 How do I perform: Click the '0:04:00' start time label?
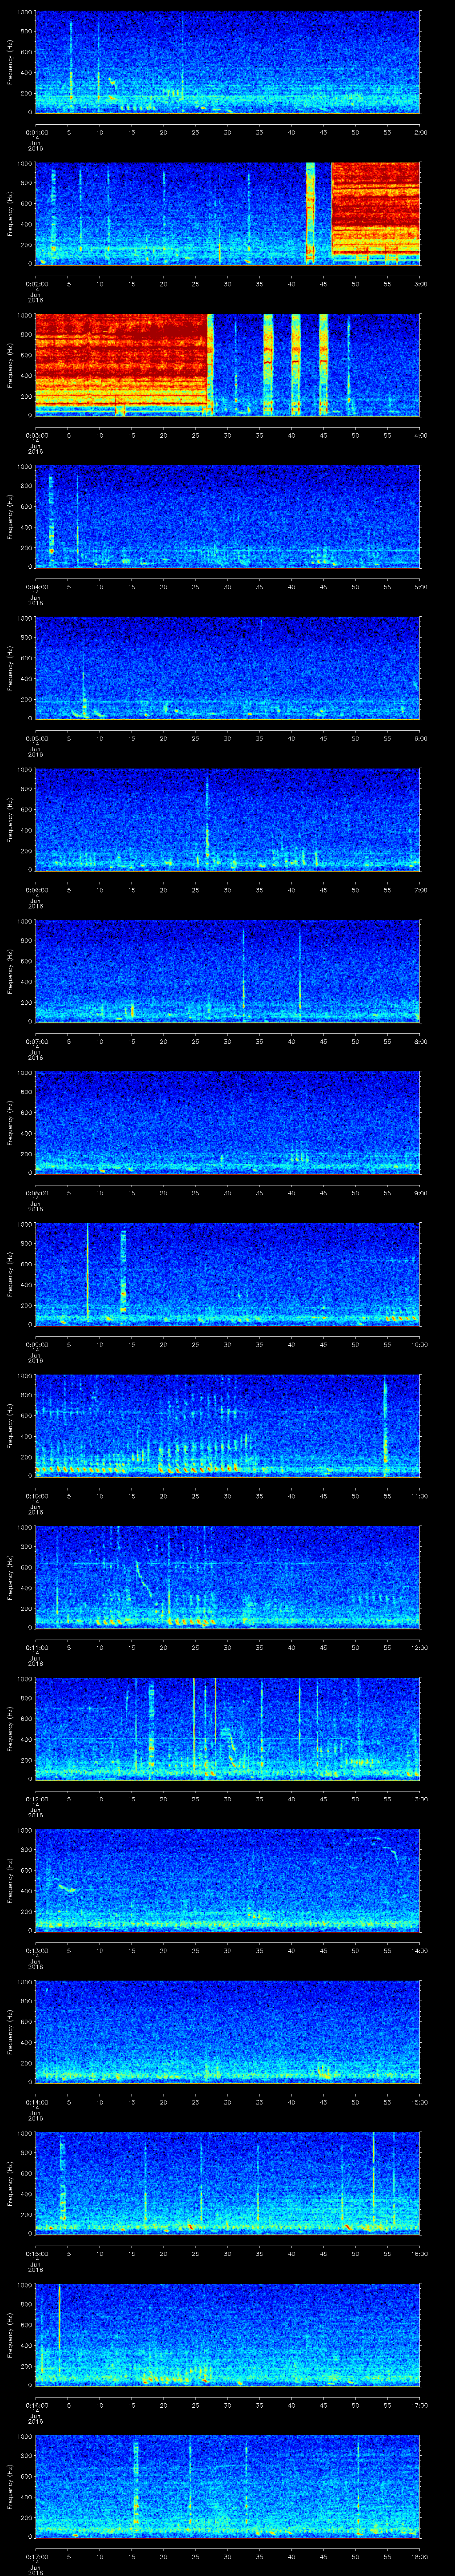[x=36, y=587]
